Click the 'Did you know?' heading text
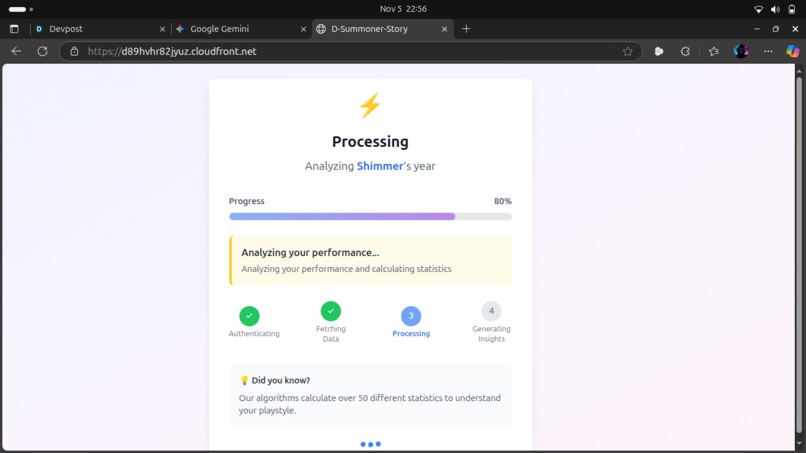806x453 pixels. click(x=281, y=380)
